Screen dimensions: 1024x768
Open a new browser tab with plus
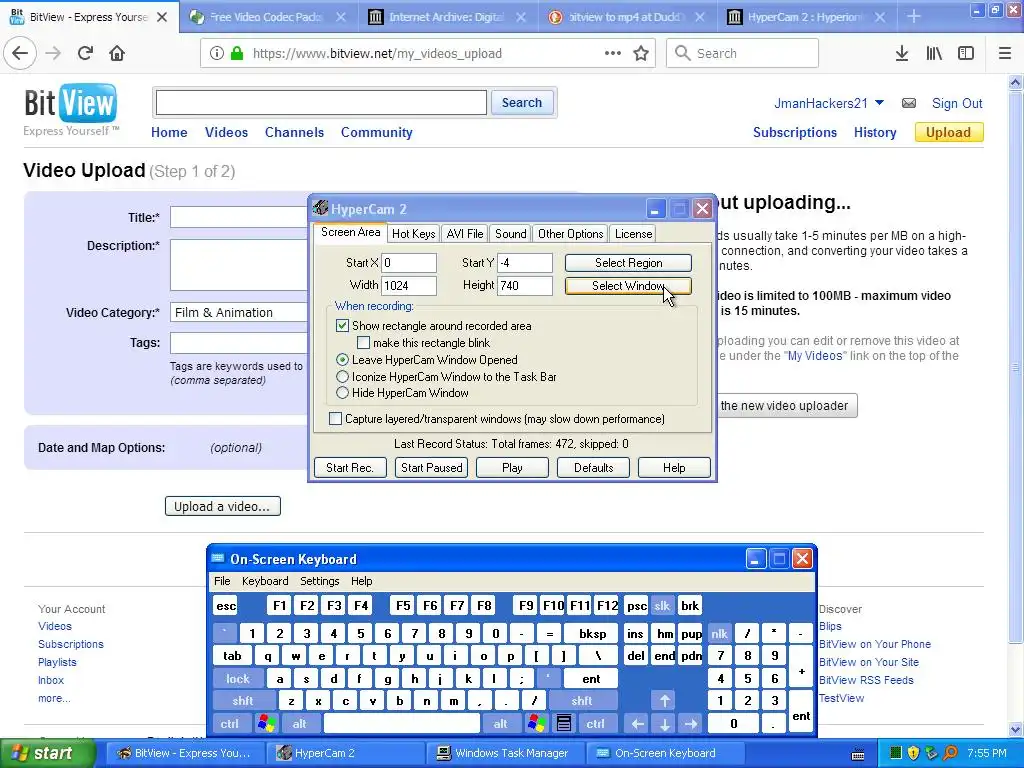(x=914, y=17)
